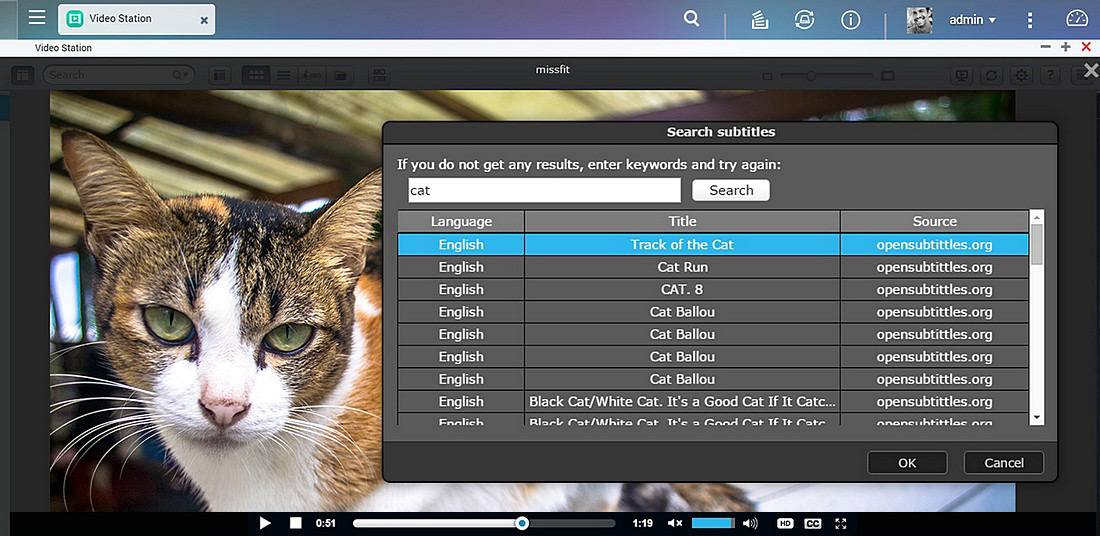The width and height of the screenshot is (1100, 536).
Task: Click the subtitle keyword input field
Action: point(544,190)
